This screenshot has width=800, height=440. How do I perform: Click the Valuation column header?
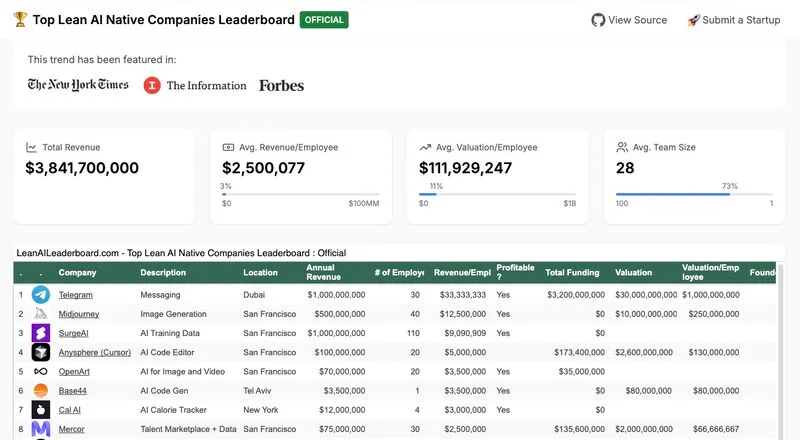(x=633, y=273)
